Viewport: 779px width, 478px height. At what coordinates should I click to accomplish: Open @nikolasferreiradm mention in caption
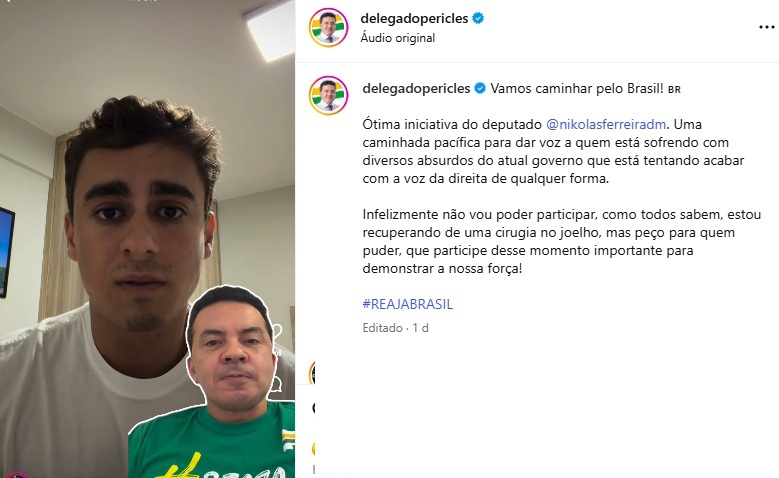[x=606, y=124]
